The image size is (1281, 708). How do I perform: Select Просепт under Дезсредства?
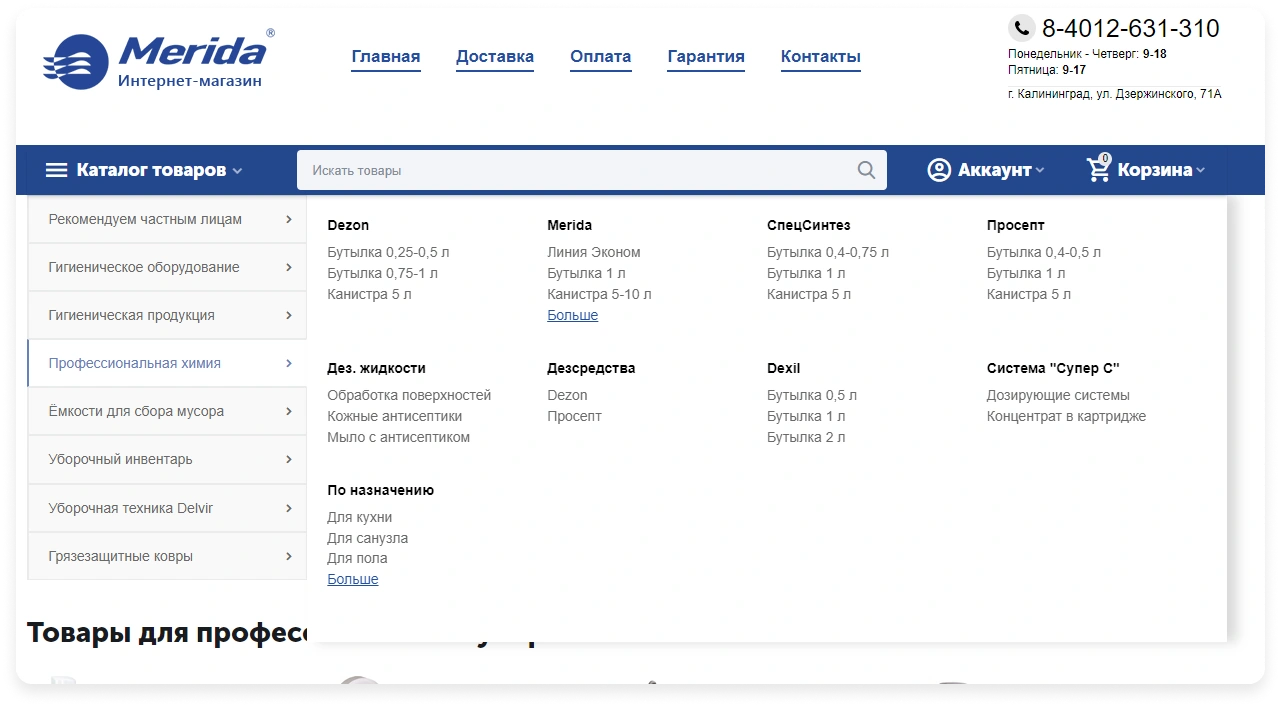click(575, 416)
